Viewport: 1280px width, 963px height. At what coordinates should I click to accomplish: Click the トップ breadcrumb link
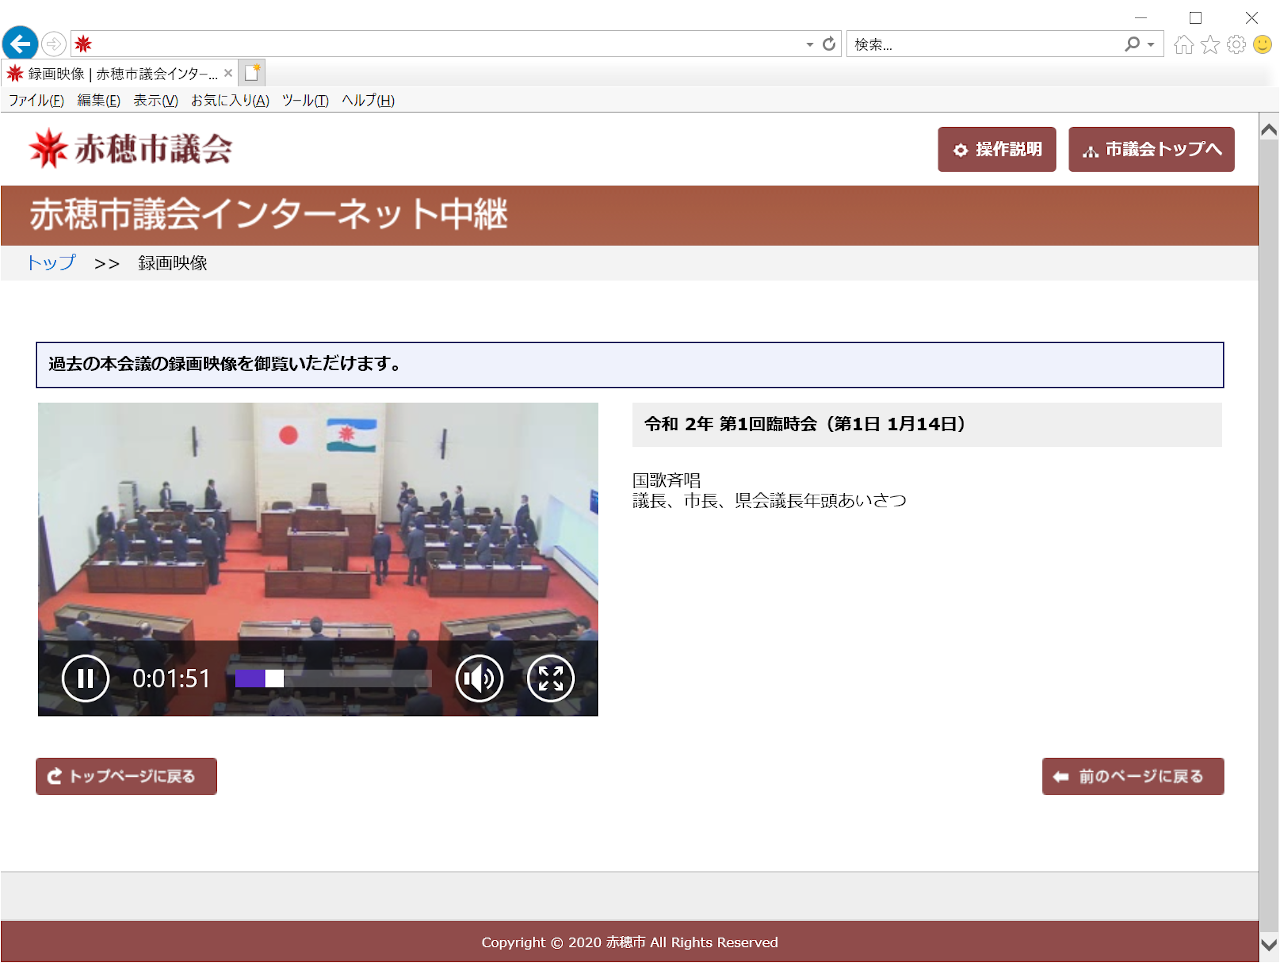point(51,263)
